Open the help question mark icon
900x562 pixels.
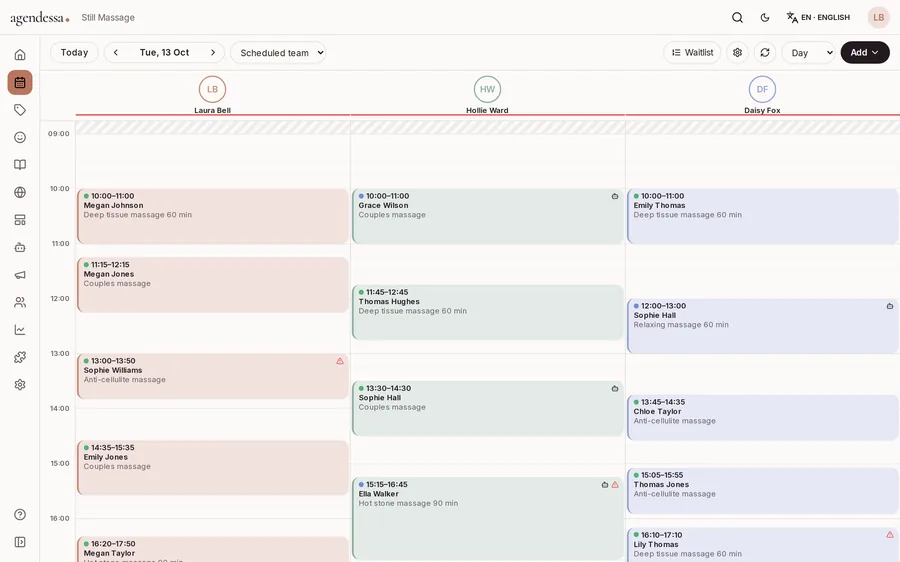(x=20, y=514)
